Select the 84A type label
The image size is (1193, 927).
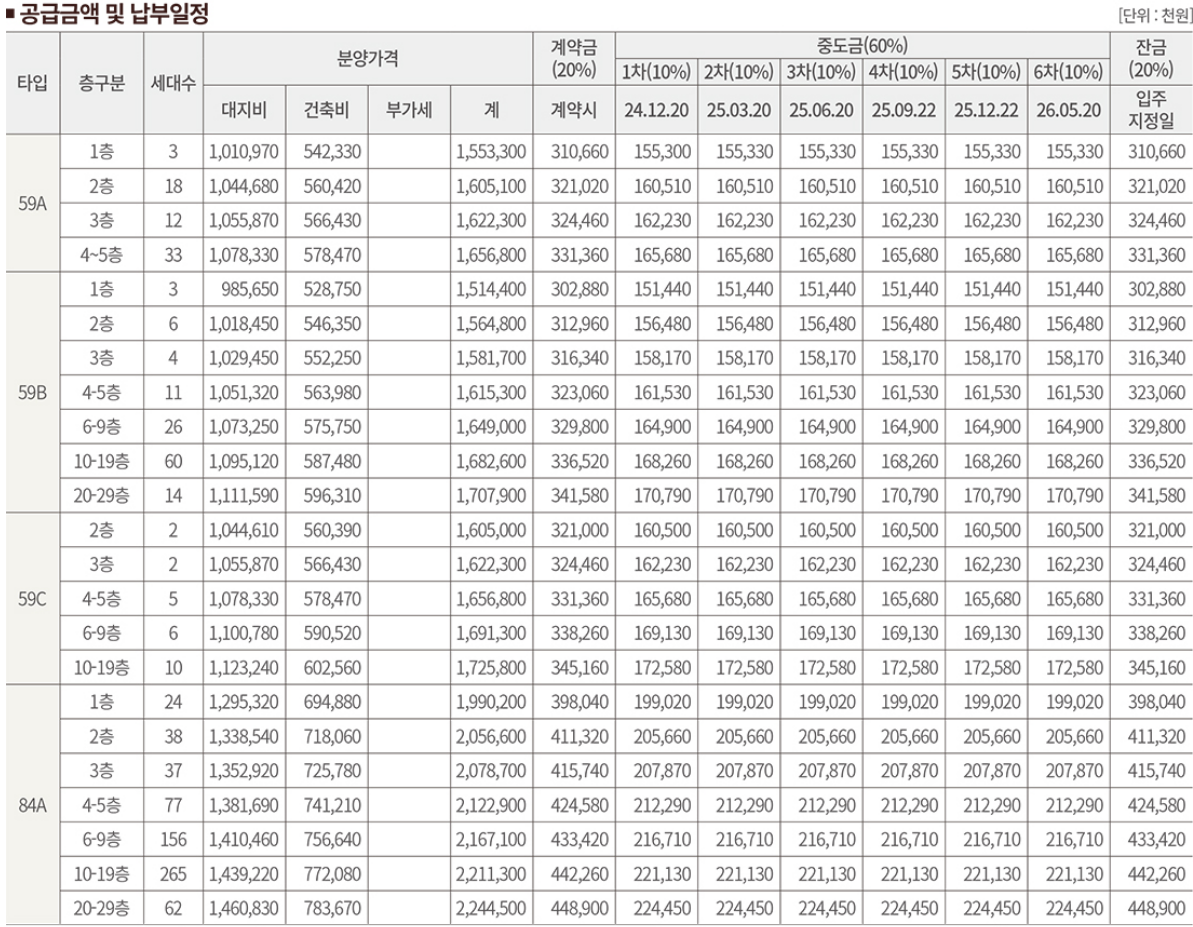(x=33, y=803)
